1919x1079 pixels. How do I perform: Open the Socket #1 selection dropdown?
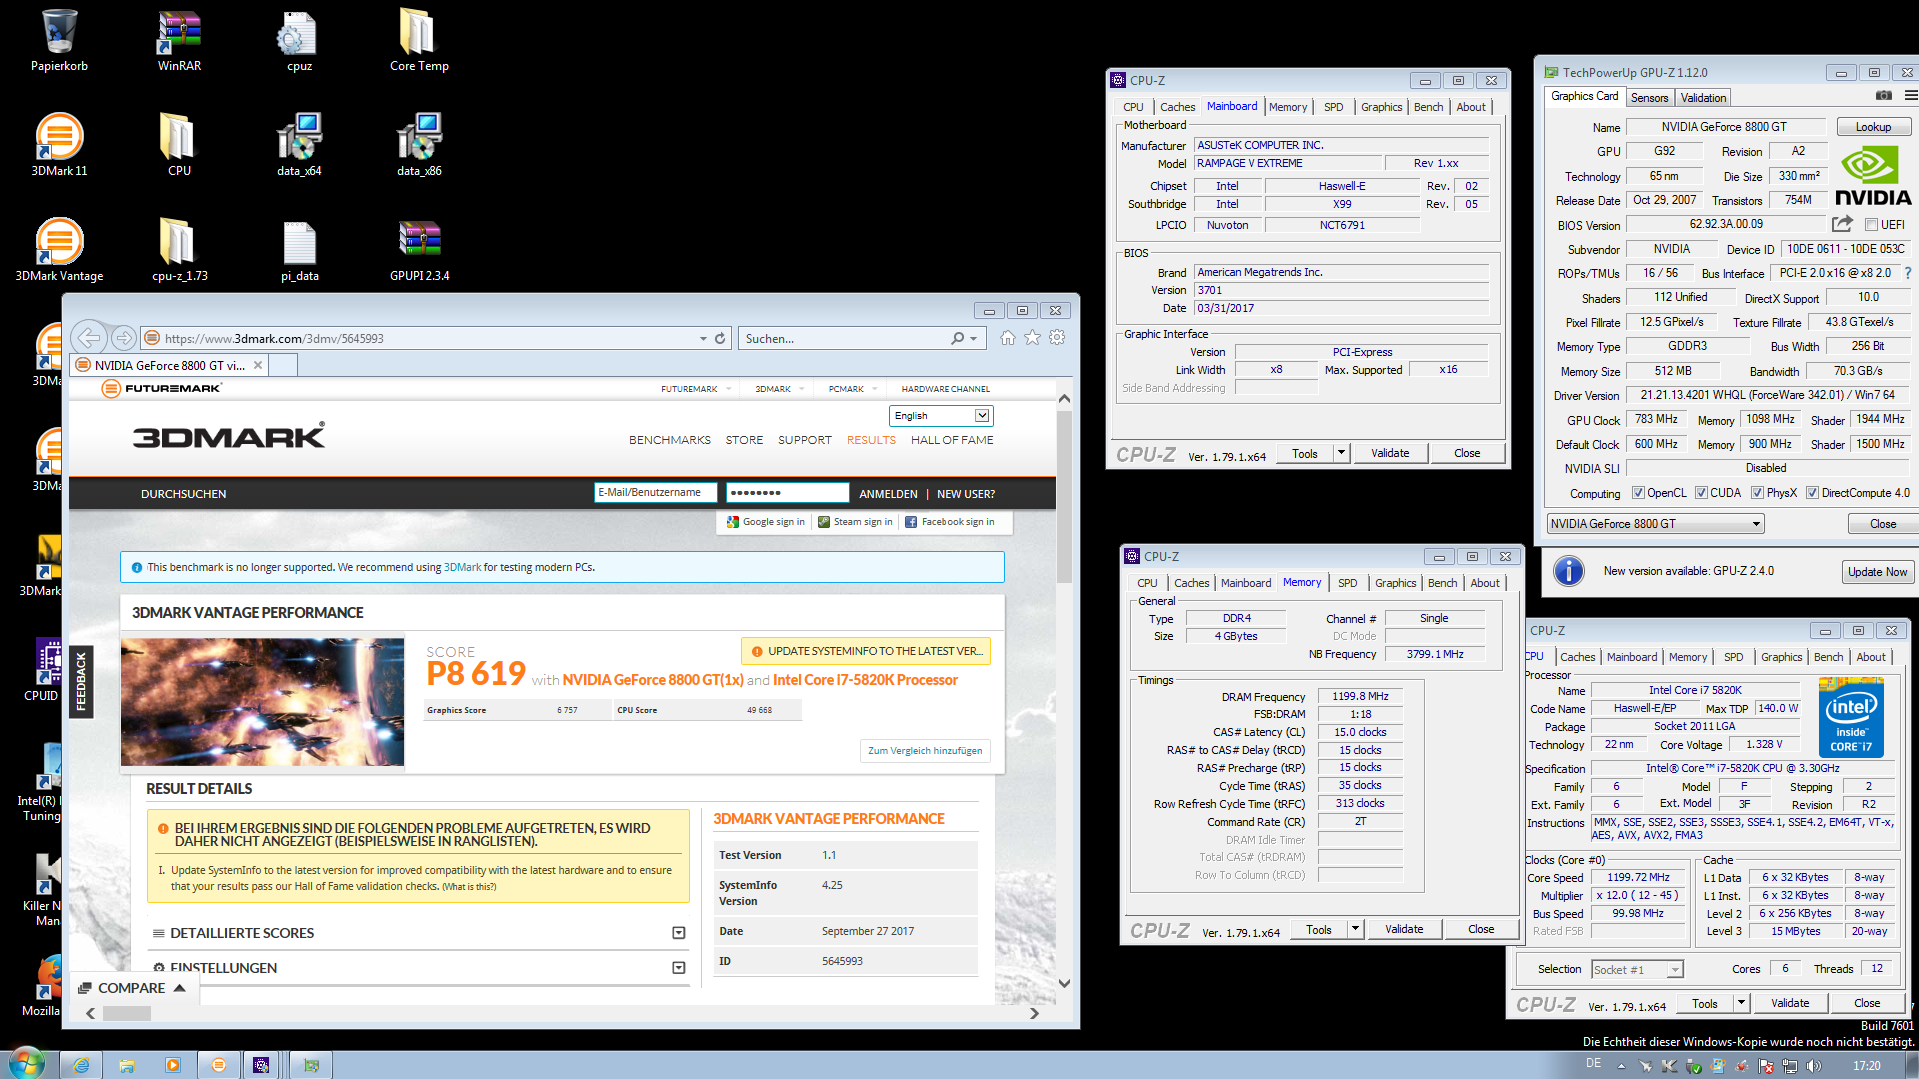(1637, 969)
